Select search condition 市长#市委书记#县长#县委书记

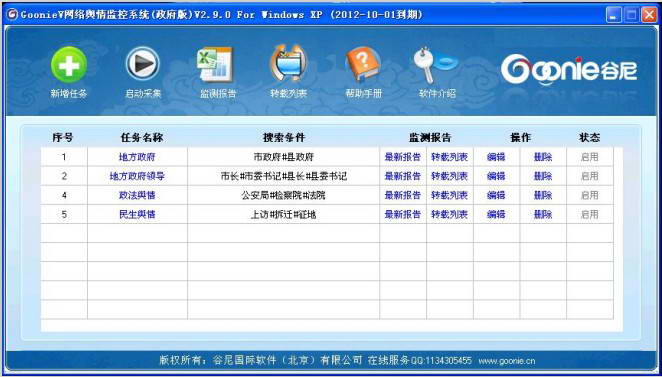pos(284,176)
